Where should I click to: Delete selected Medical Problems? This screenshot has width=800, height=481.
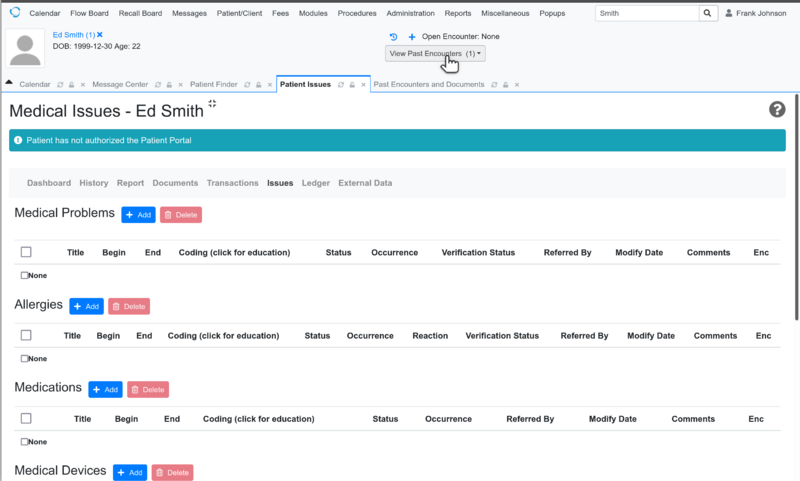[x=181, y=215]
